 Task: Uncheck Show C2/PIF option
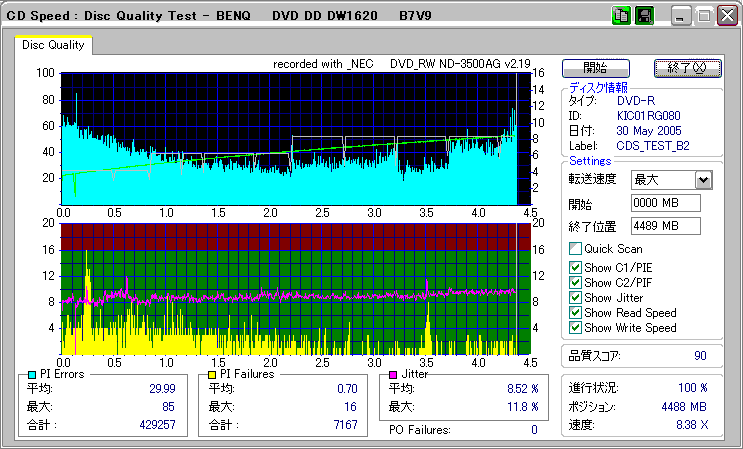point(575,283)
